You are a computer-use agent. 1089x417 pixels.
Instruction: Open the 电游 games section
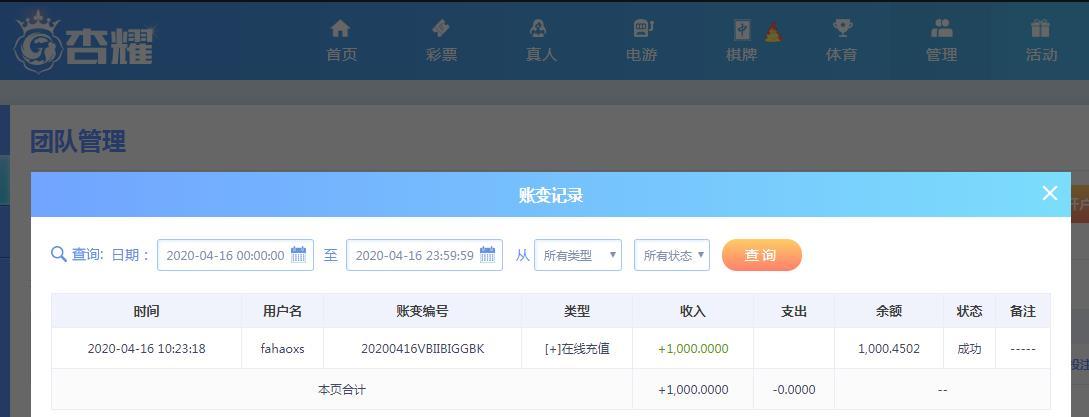tap(642, 54)
